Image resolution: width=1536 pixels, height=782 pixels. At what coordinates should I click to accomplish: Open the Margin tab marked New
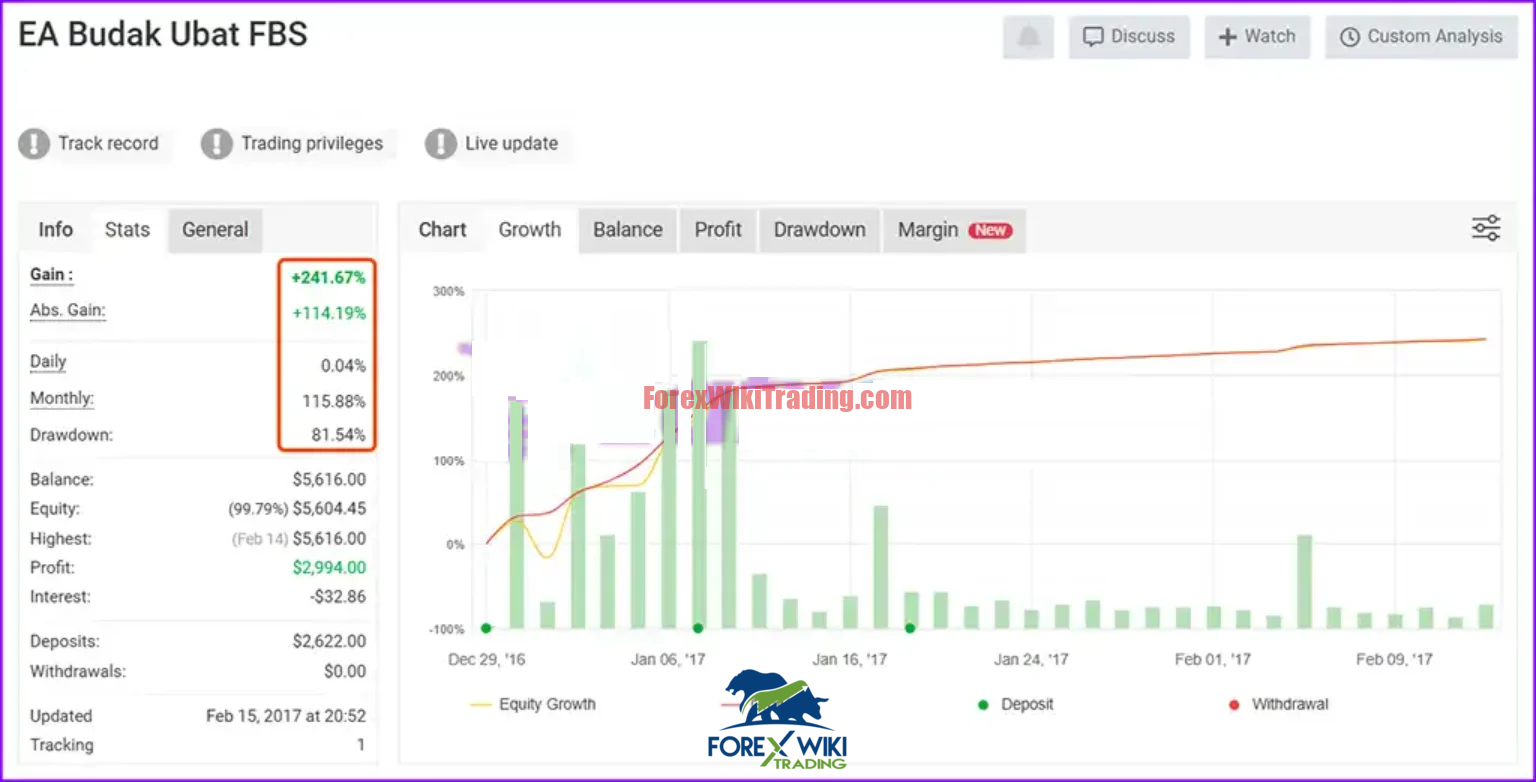click(x=954, y=230)
